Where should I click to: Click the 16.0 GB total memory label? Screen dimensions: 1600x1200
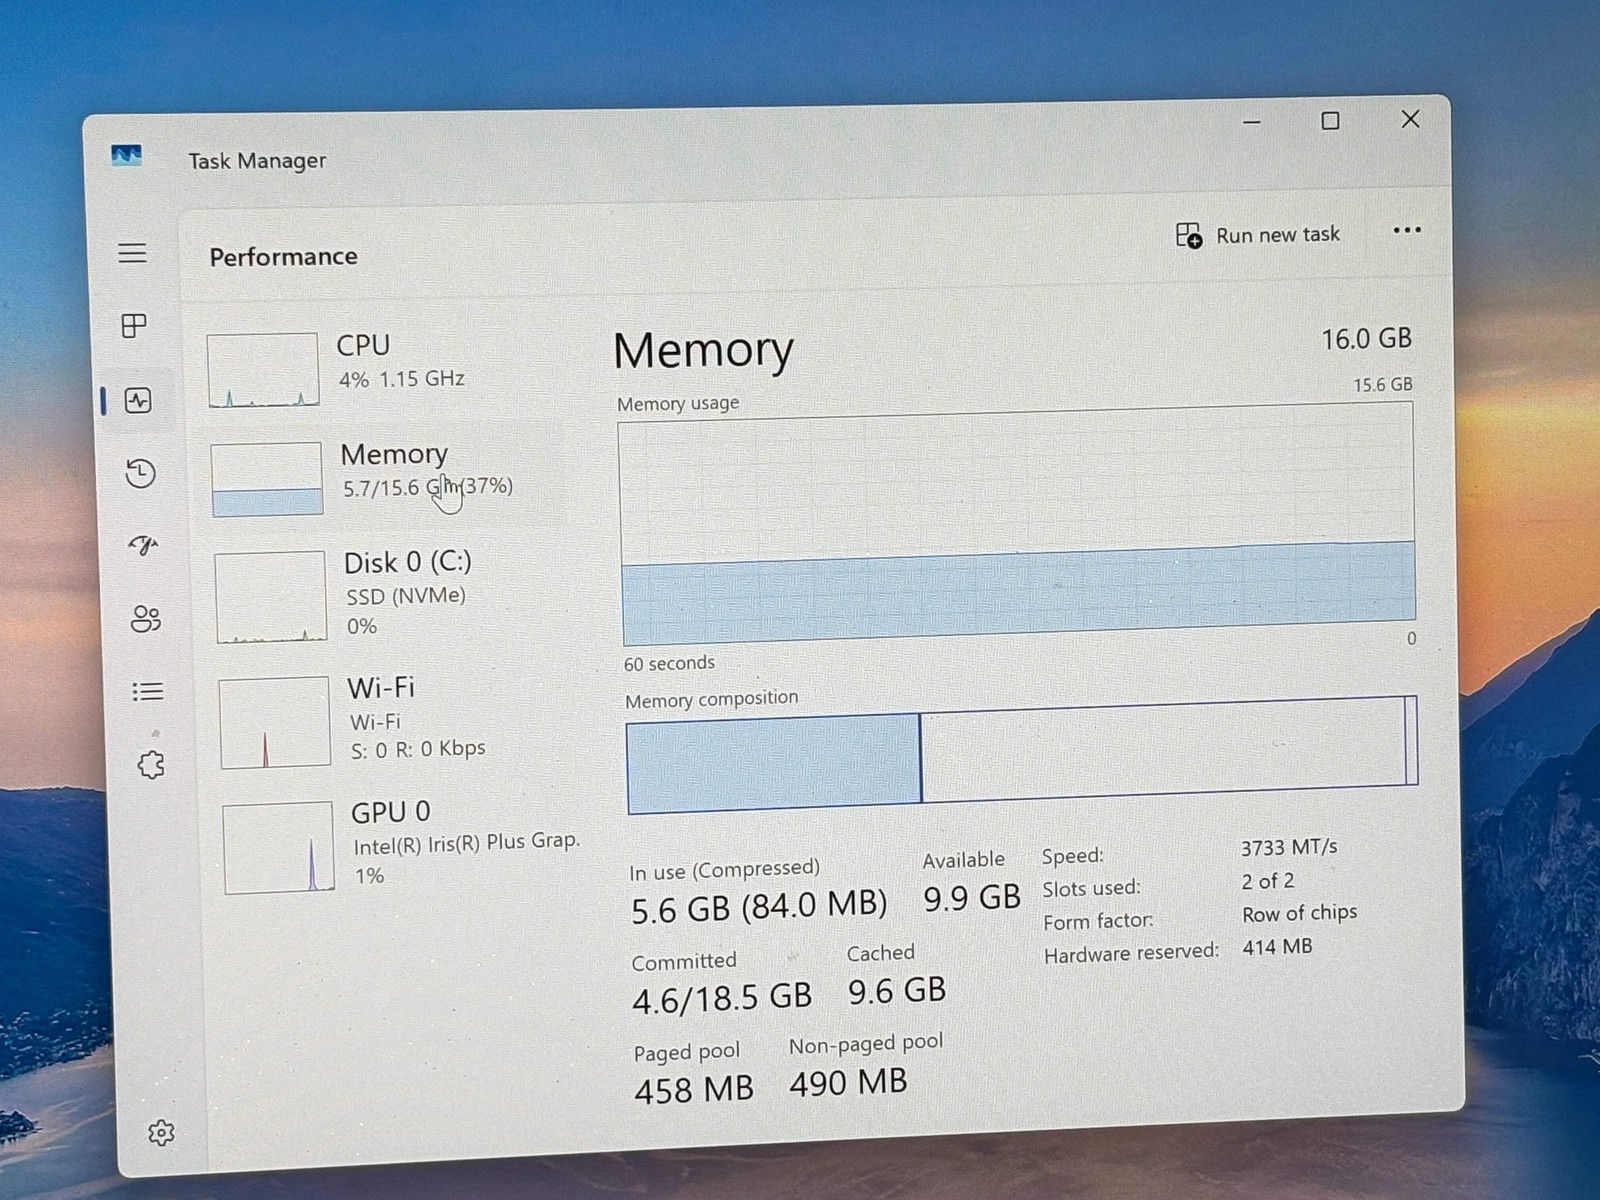(x=1366, y=339)
